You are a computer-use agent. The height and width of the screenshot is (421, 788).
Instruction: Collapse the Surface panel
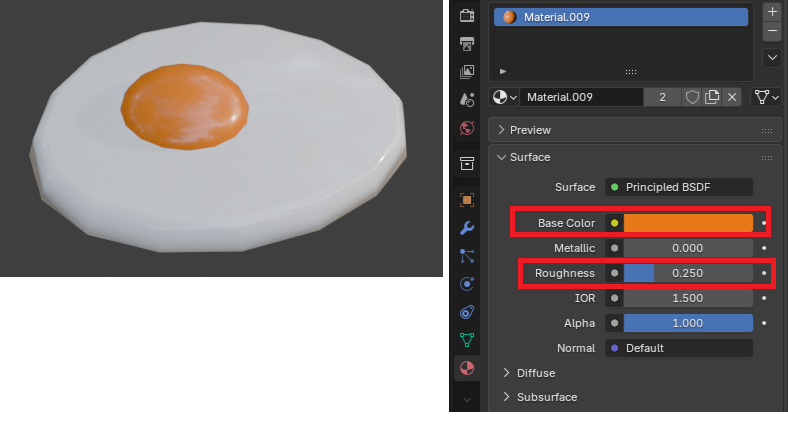click(530, 157)
